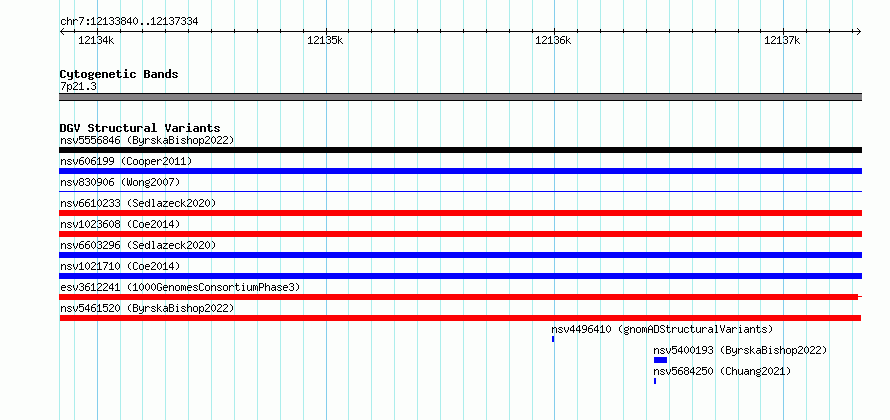Screen dimensions: 890x420
Task: Click the esv3612241 red variant bar
Action: pos(460,297)
